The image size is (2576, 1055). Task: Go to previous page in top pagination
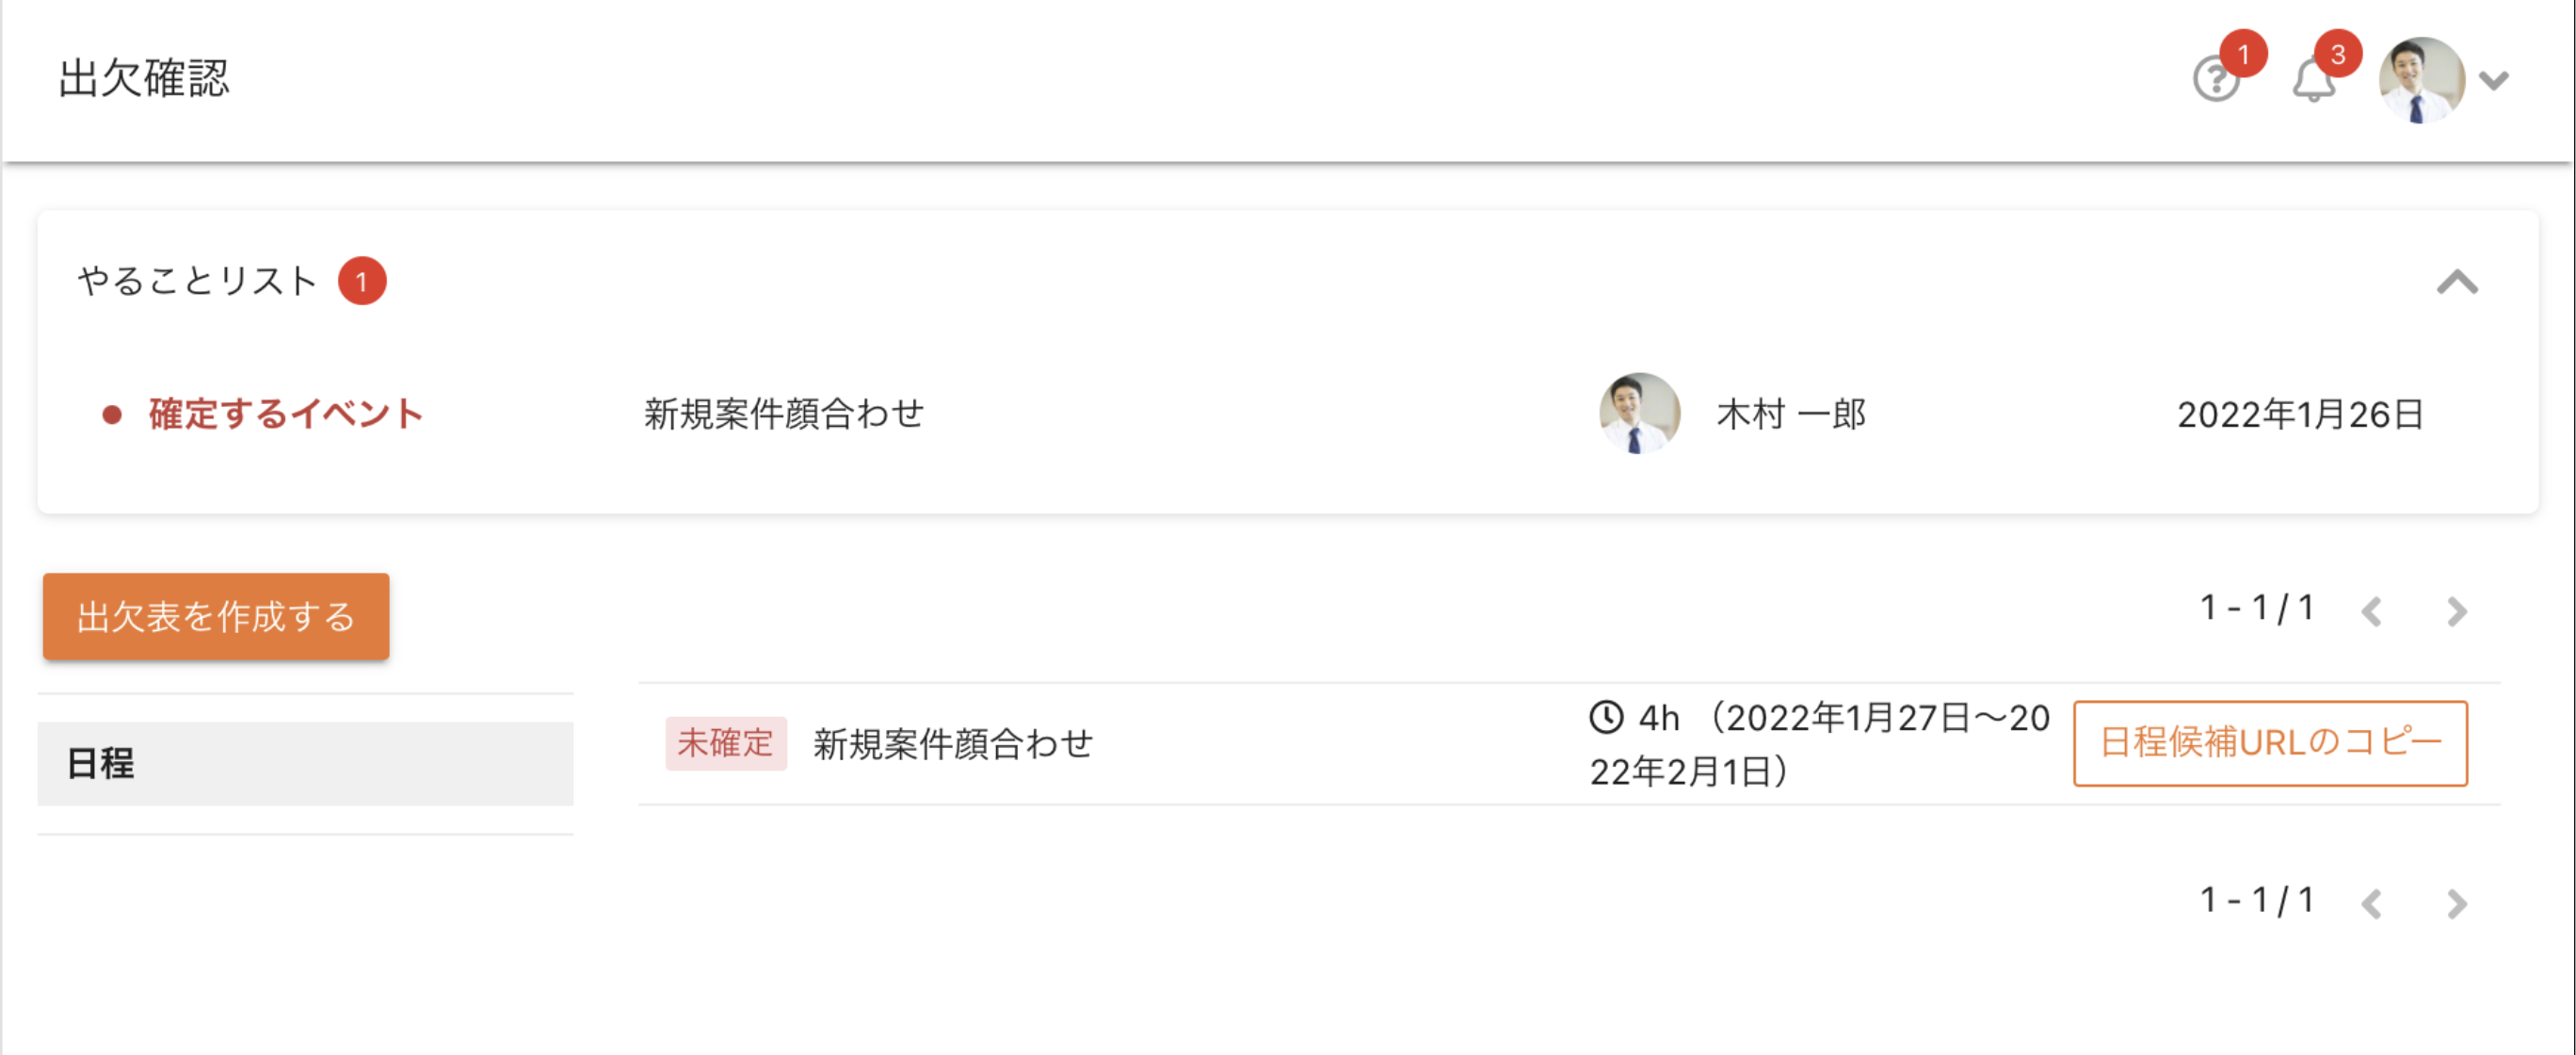[x=2371, y=611]
